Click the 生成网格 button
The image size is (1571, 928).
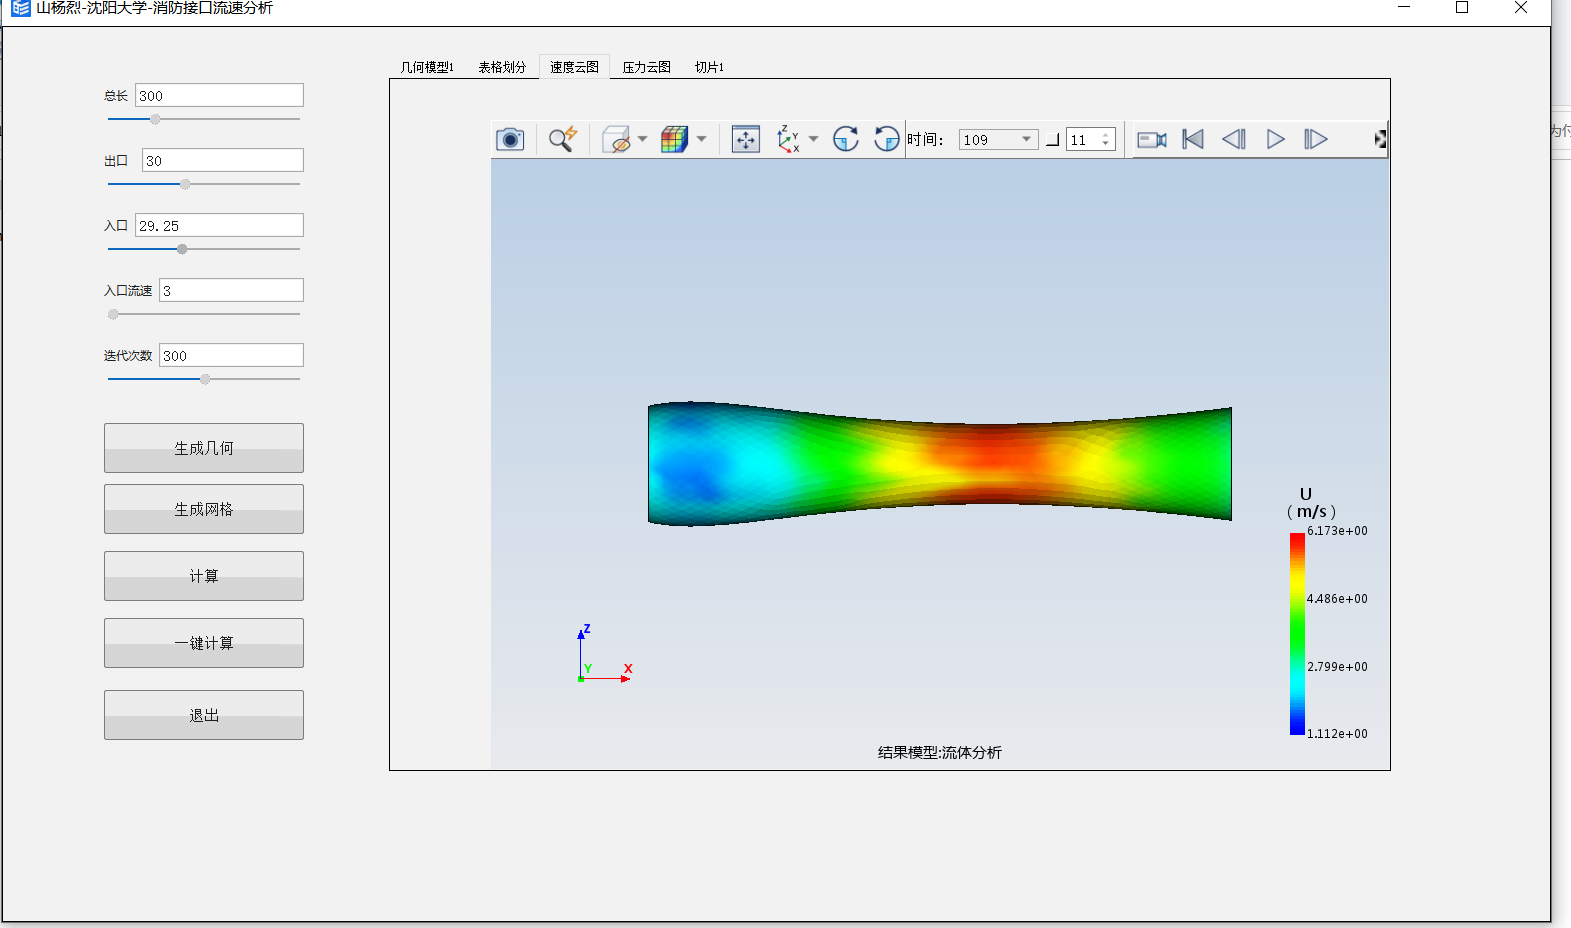click(204, 509)
